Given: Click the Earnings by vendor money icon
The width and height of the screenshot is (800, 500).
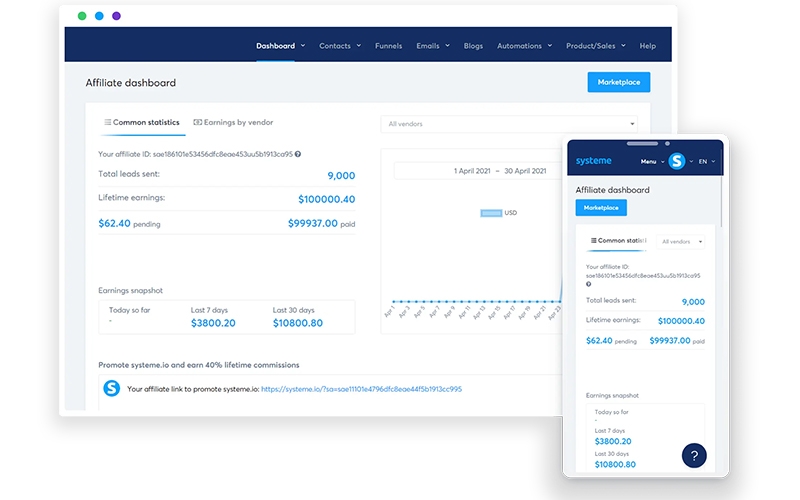Looking at the screenshot, I should pos(197,122).
